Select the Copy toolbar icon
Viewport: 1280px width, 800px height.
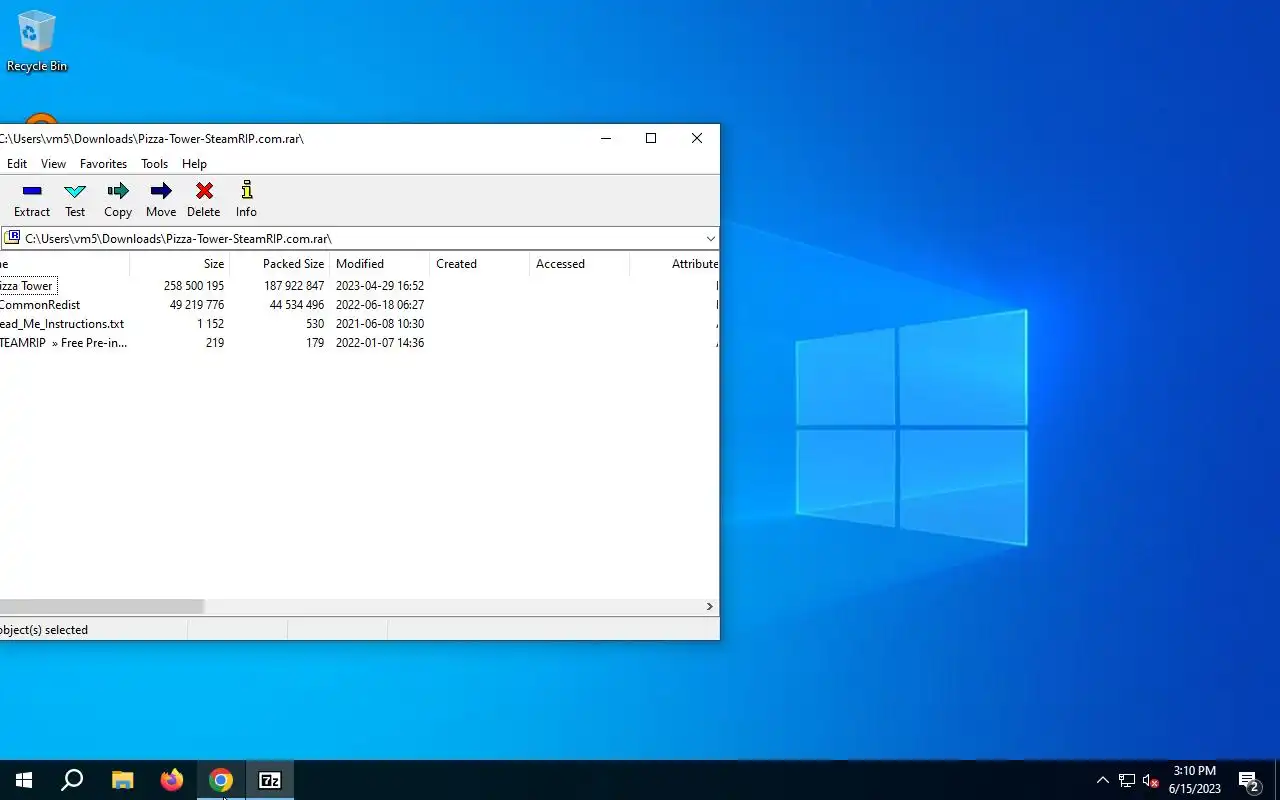(x=118, y=200)
